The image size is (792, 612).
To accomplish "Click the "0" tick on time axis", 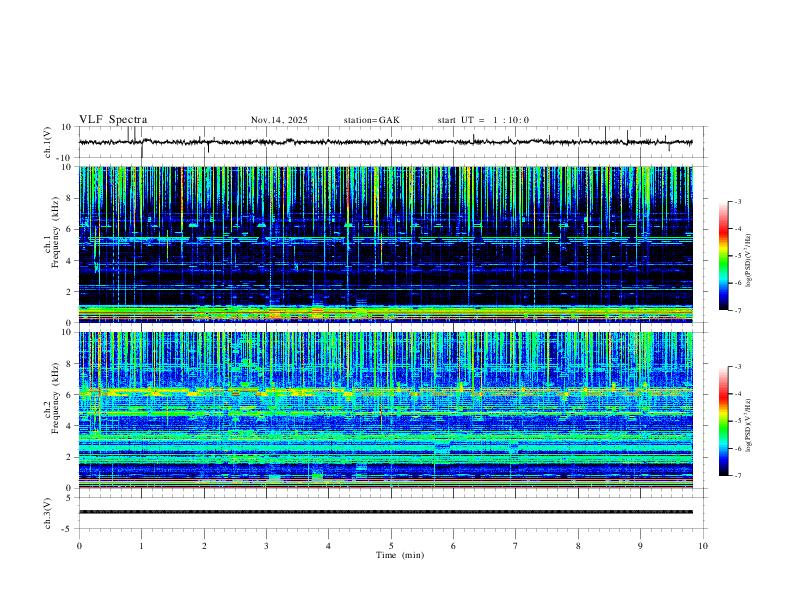I will [79, 546].
